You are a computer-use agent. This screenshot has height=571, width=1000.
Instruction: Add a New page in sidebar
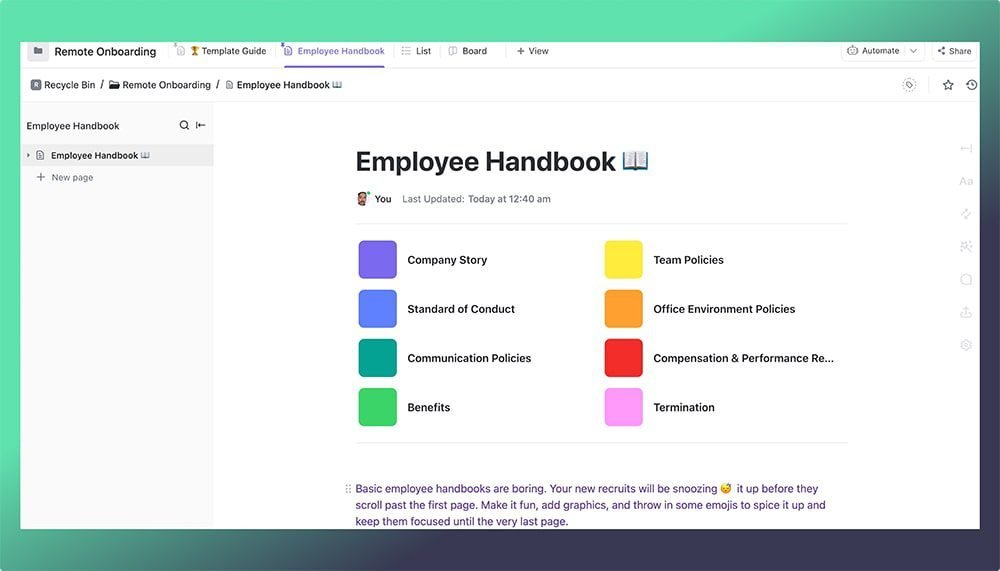click(65, 177)
